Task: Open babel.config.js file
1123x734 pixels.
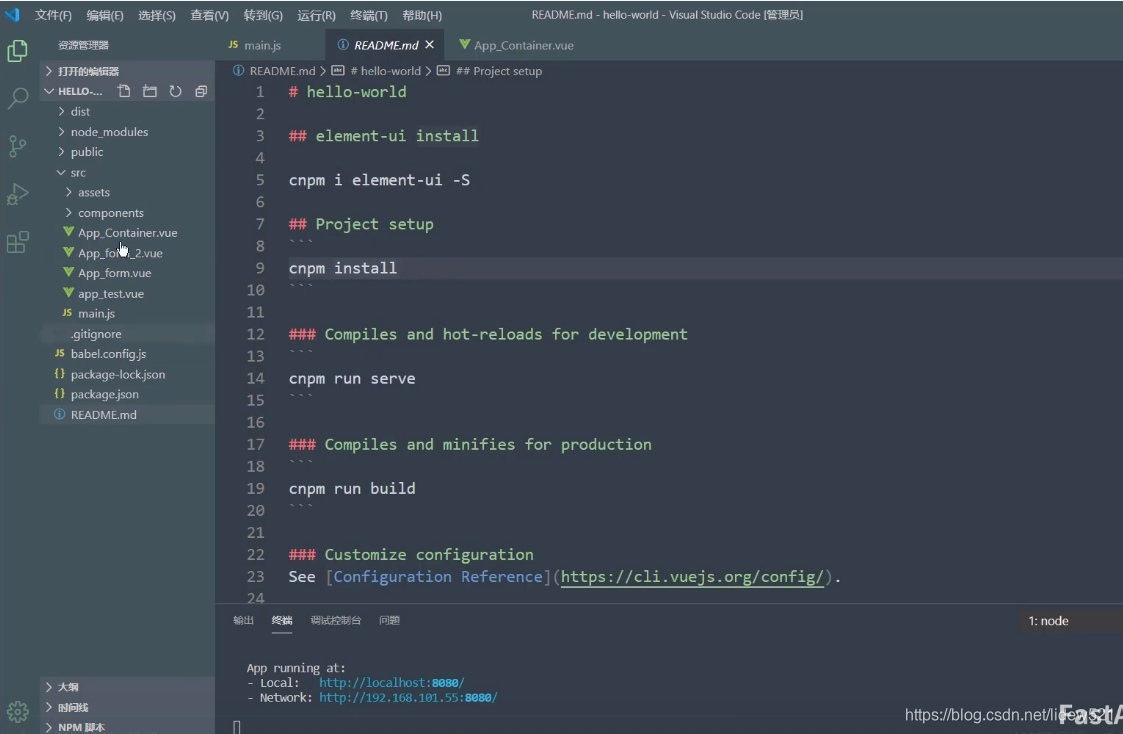Action: [127, 354]
